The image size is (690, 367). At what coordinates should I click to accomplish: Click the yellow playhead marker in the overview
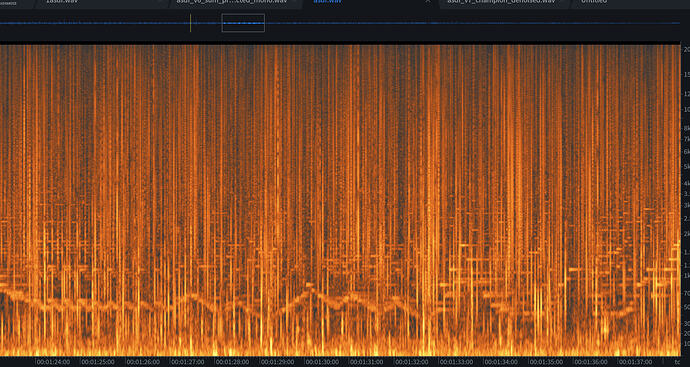click(191, 23)
